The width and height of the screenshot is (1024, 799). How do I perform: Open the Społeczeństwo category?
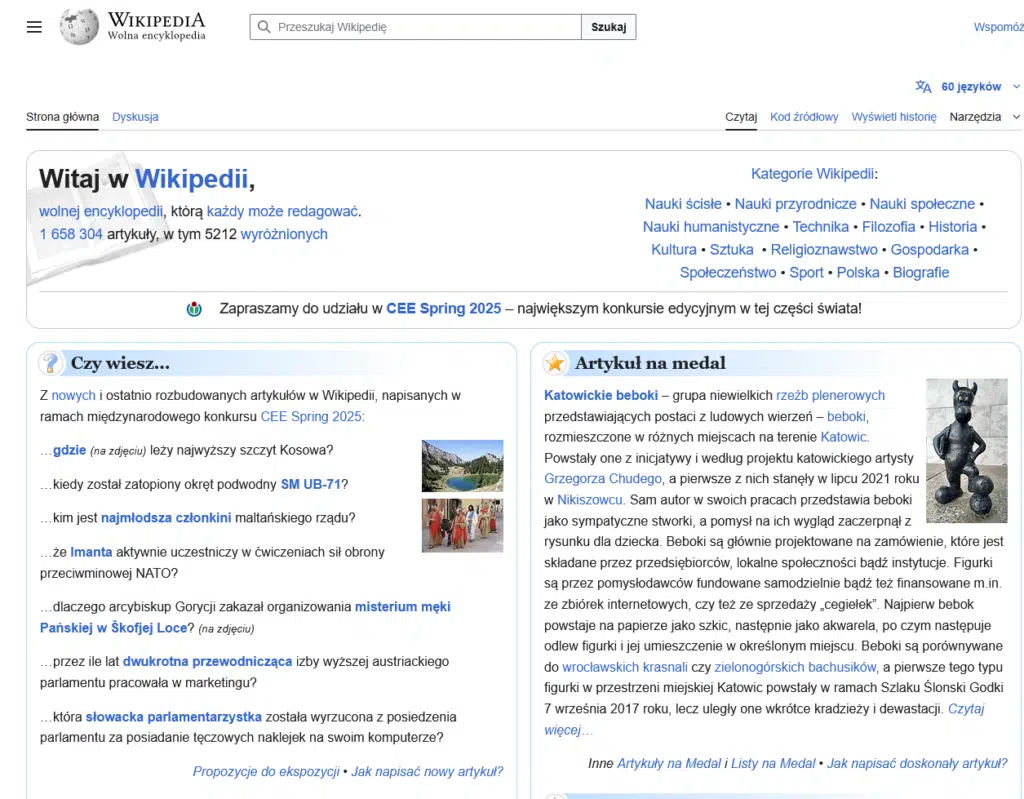(x=728, y=272)
